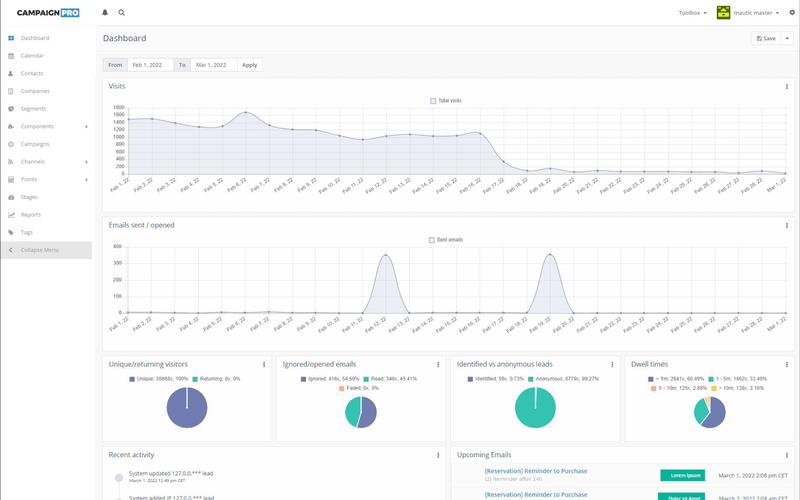This screenshot has width=800, height=500.
Task: Open search with the magnifier icon
Action: point(121,13)
